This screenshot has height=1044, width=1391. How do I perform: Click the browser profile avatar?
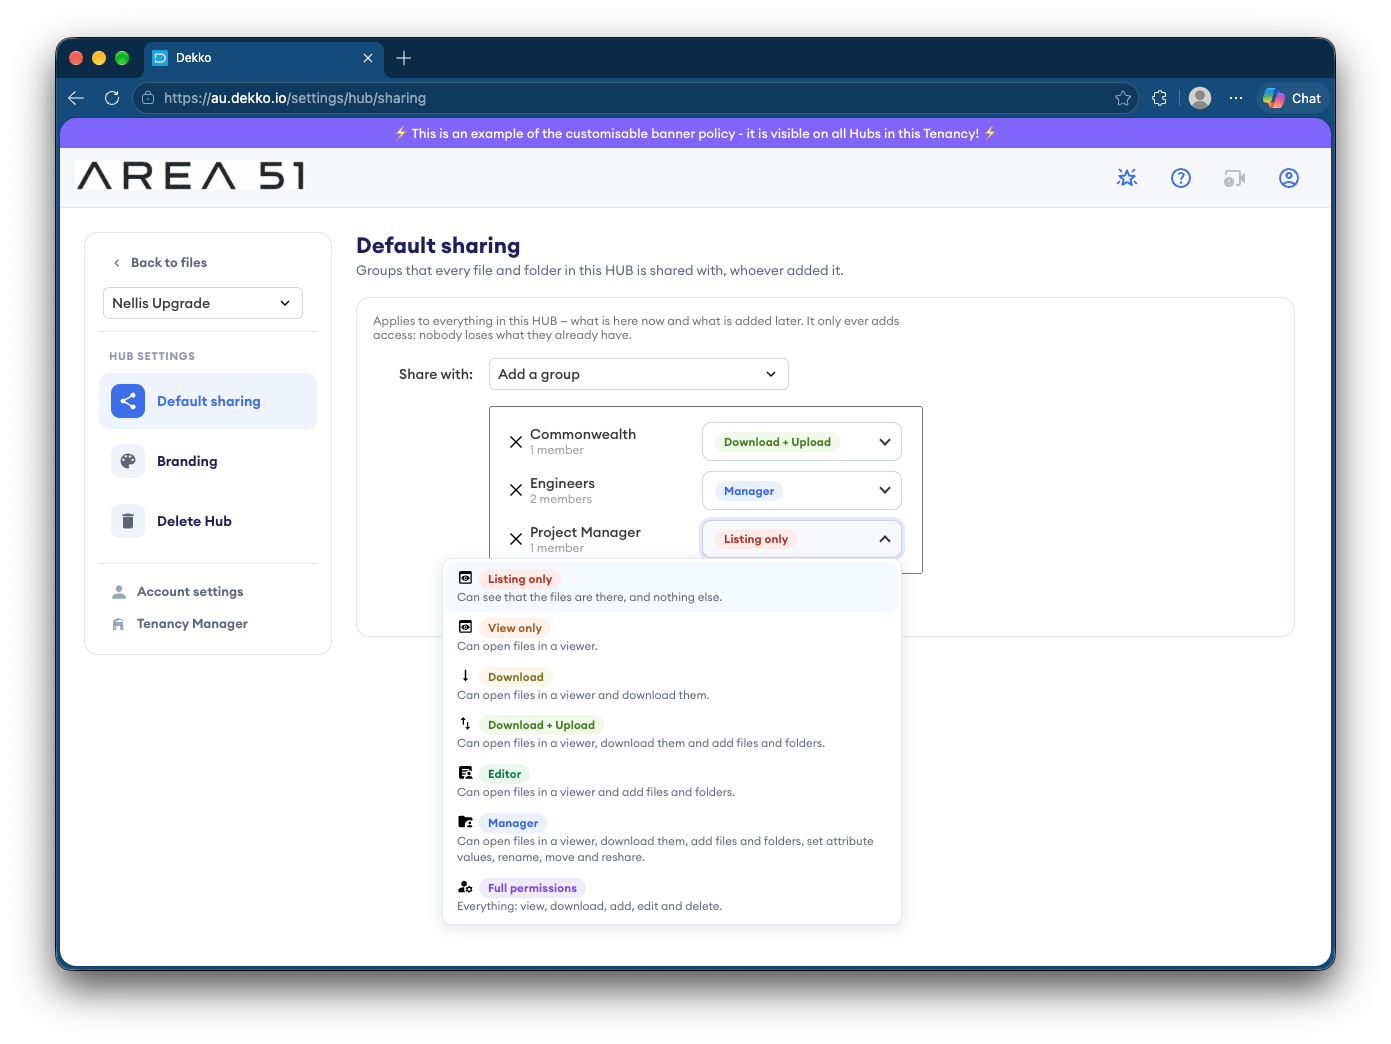pos(1201,98)
